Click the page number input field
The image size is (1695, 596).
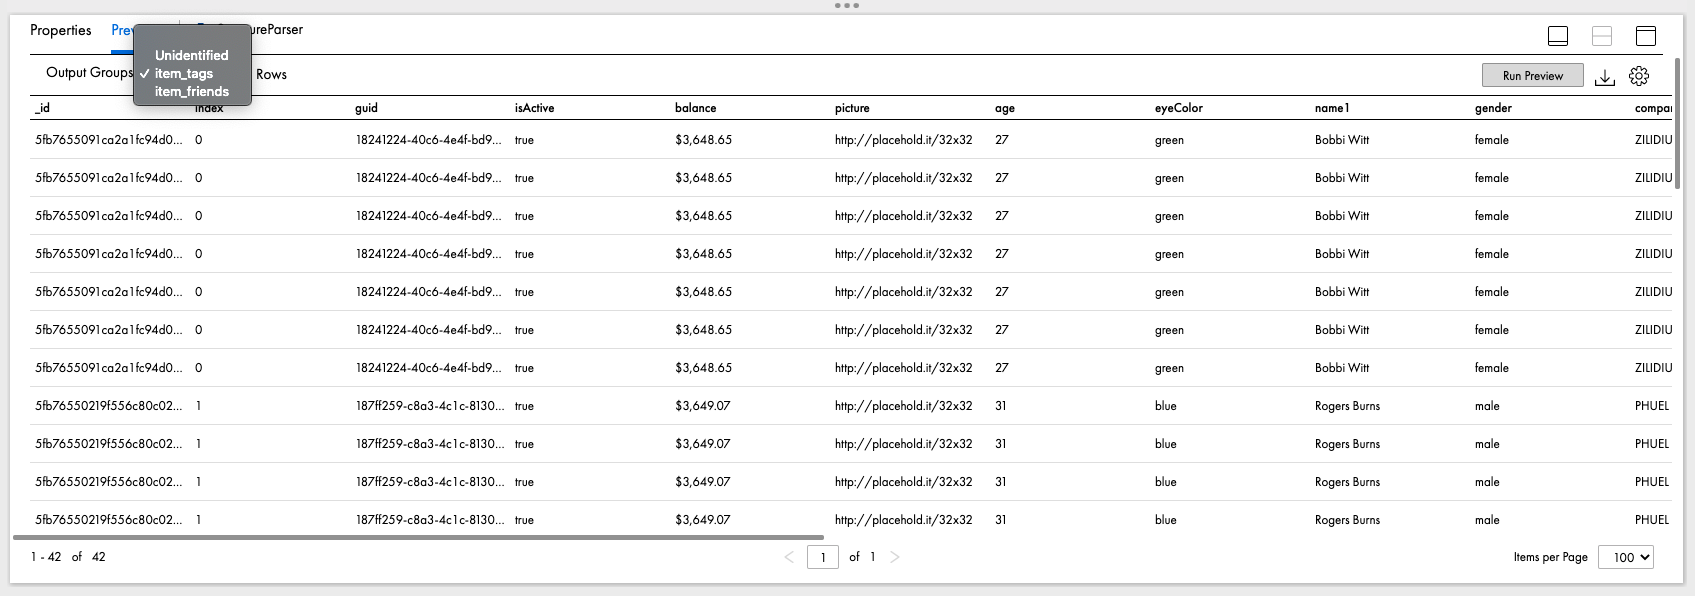[822, 557]
